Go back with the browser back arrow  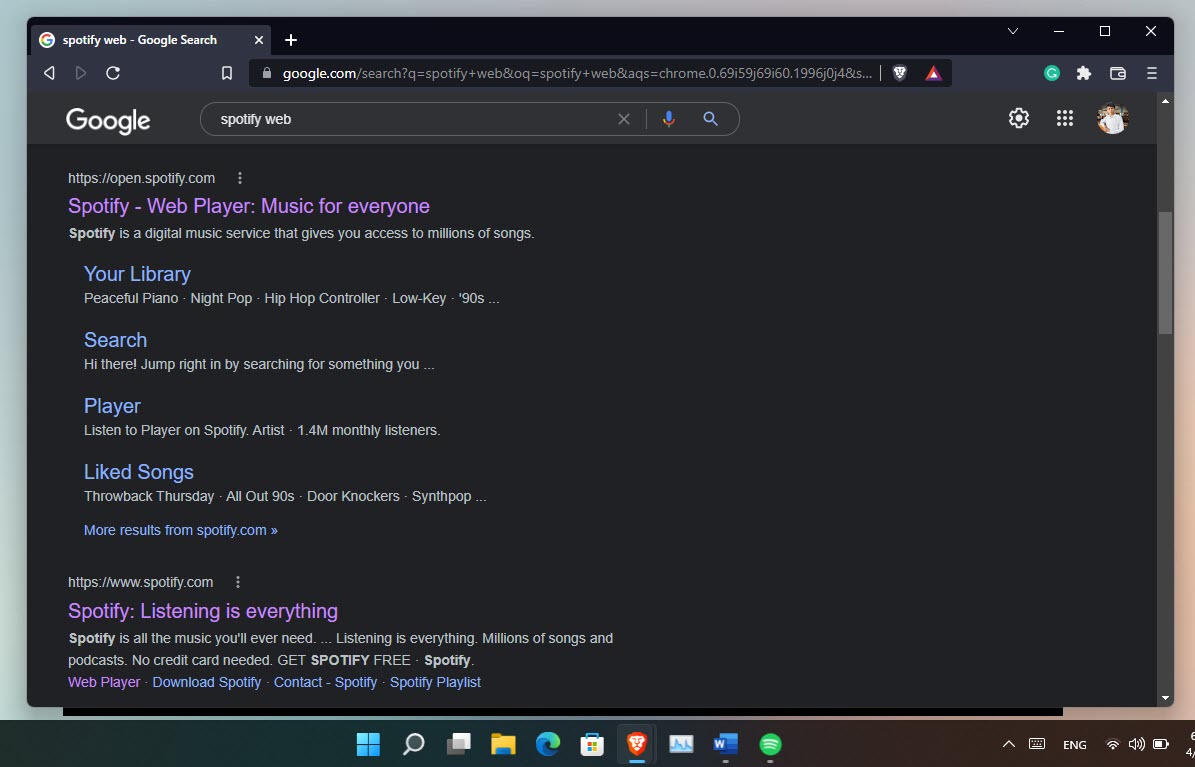[x=50, y=73]
